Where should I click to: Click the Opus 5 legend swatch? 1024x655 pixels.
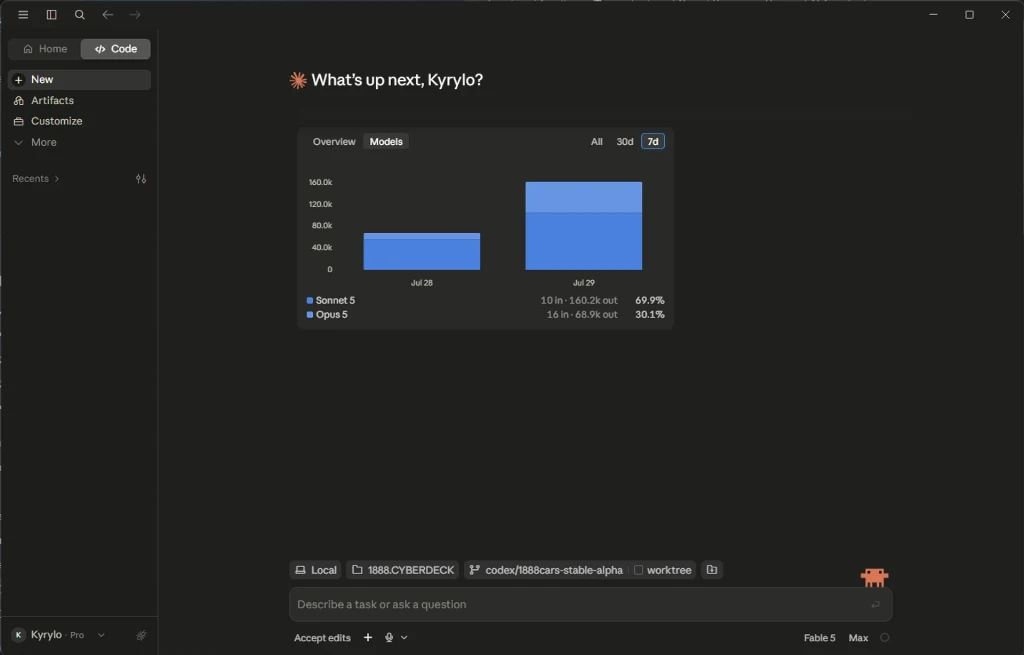point(310,315)
